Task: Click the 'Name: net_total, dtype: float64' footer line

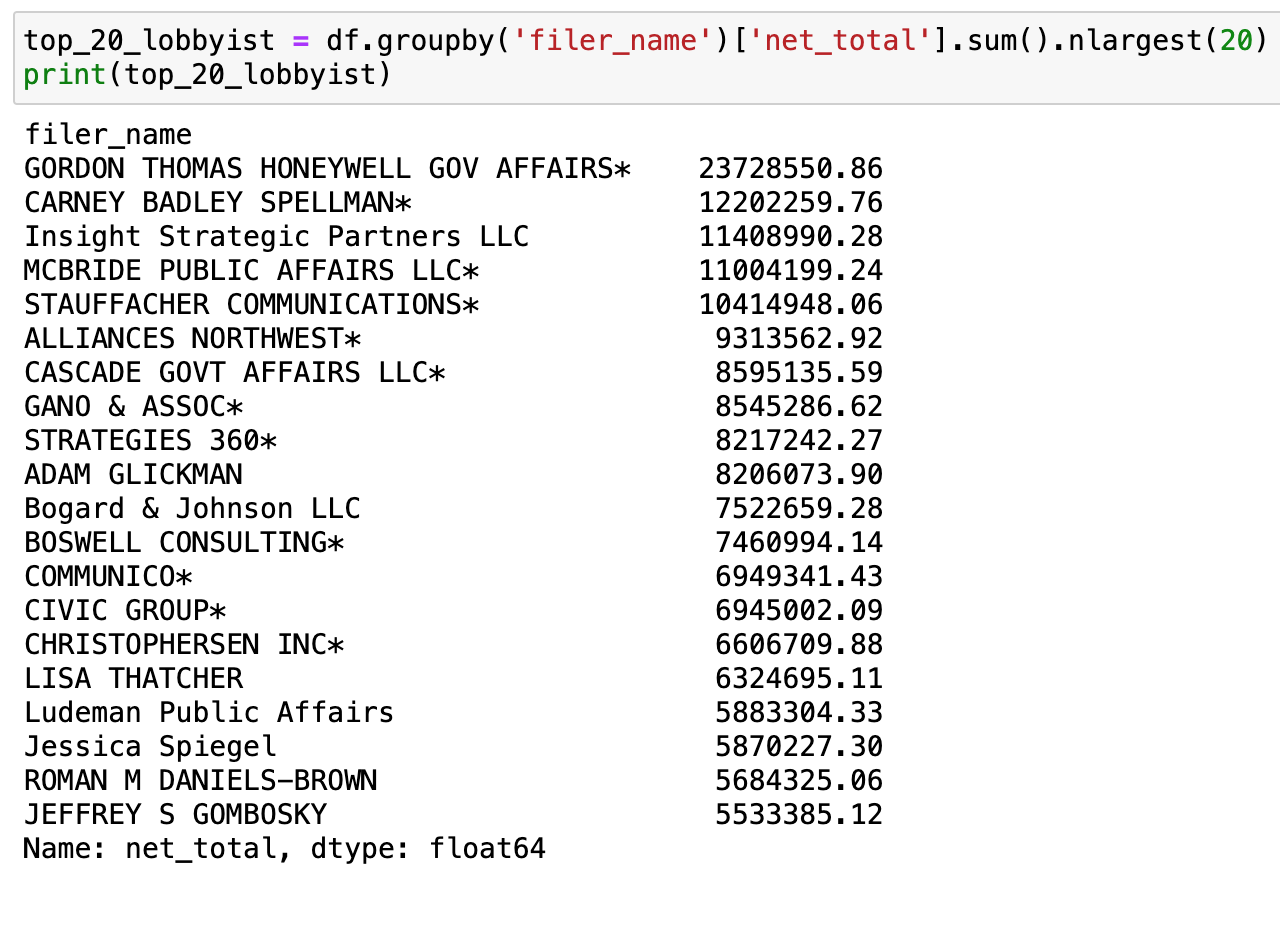Action: click(x=284, y=849)
